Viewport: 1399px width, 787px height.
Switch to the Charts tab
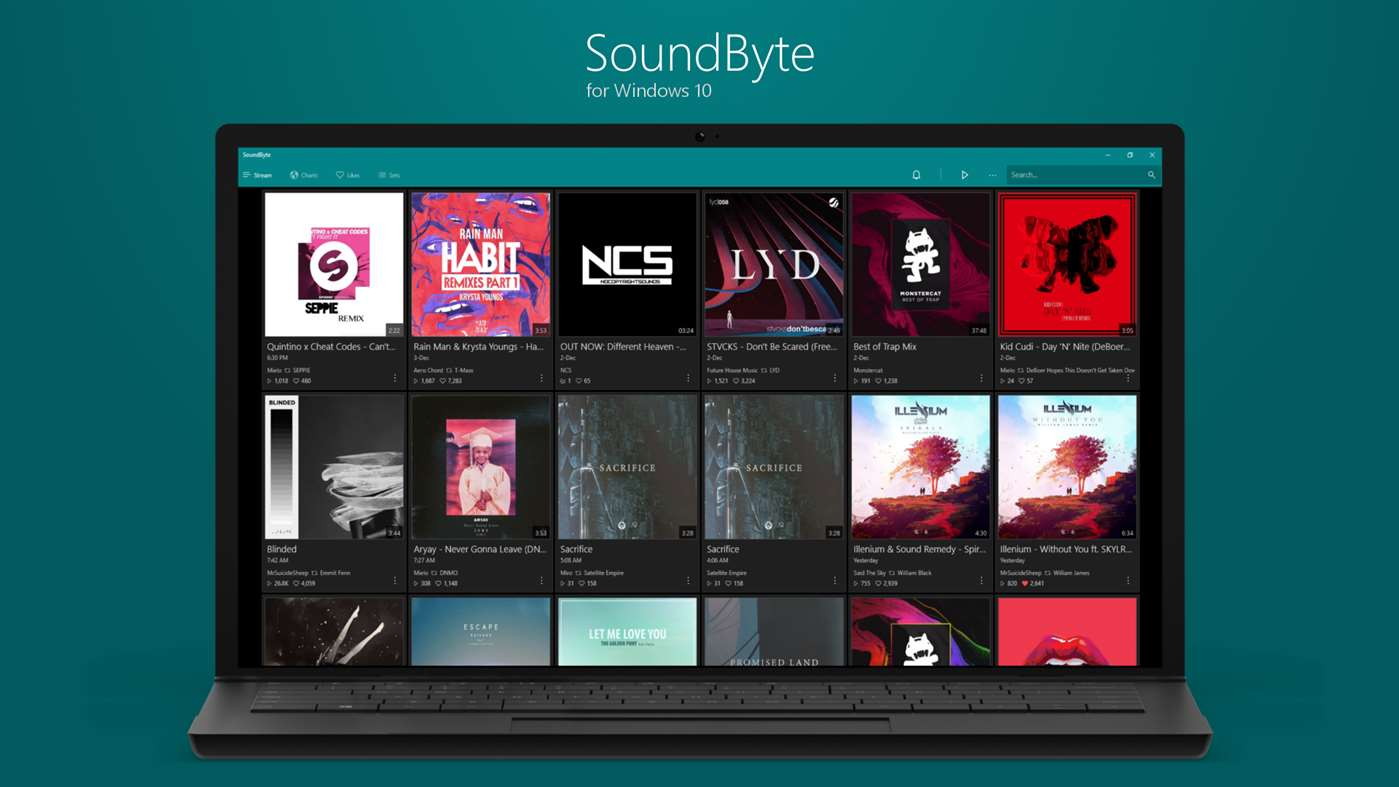click(x=304, y=175)
